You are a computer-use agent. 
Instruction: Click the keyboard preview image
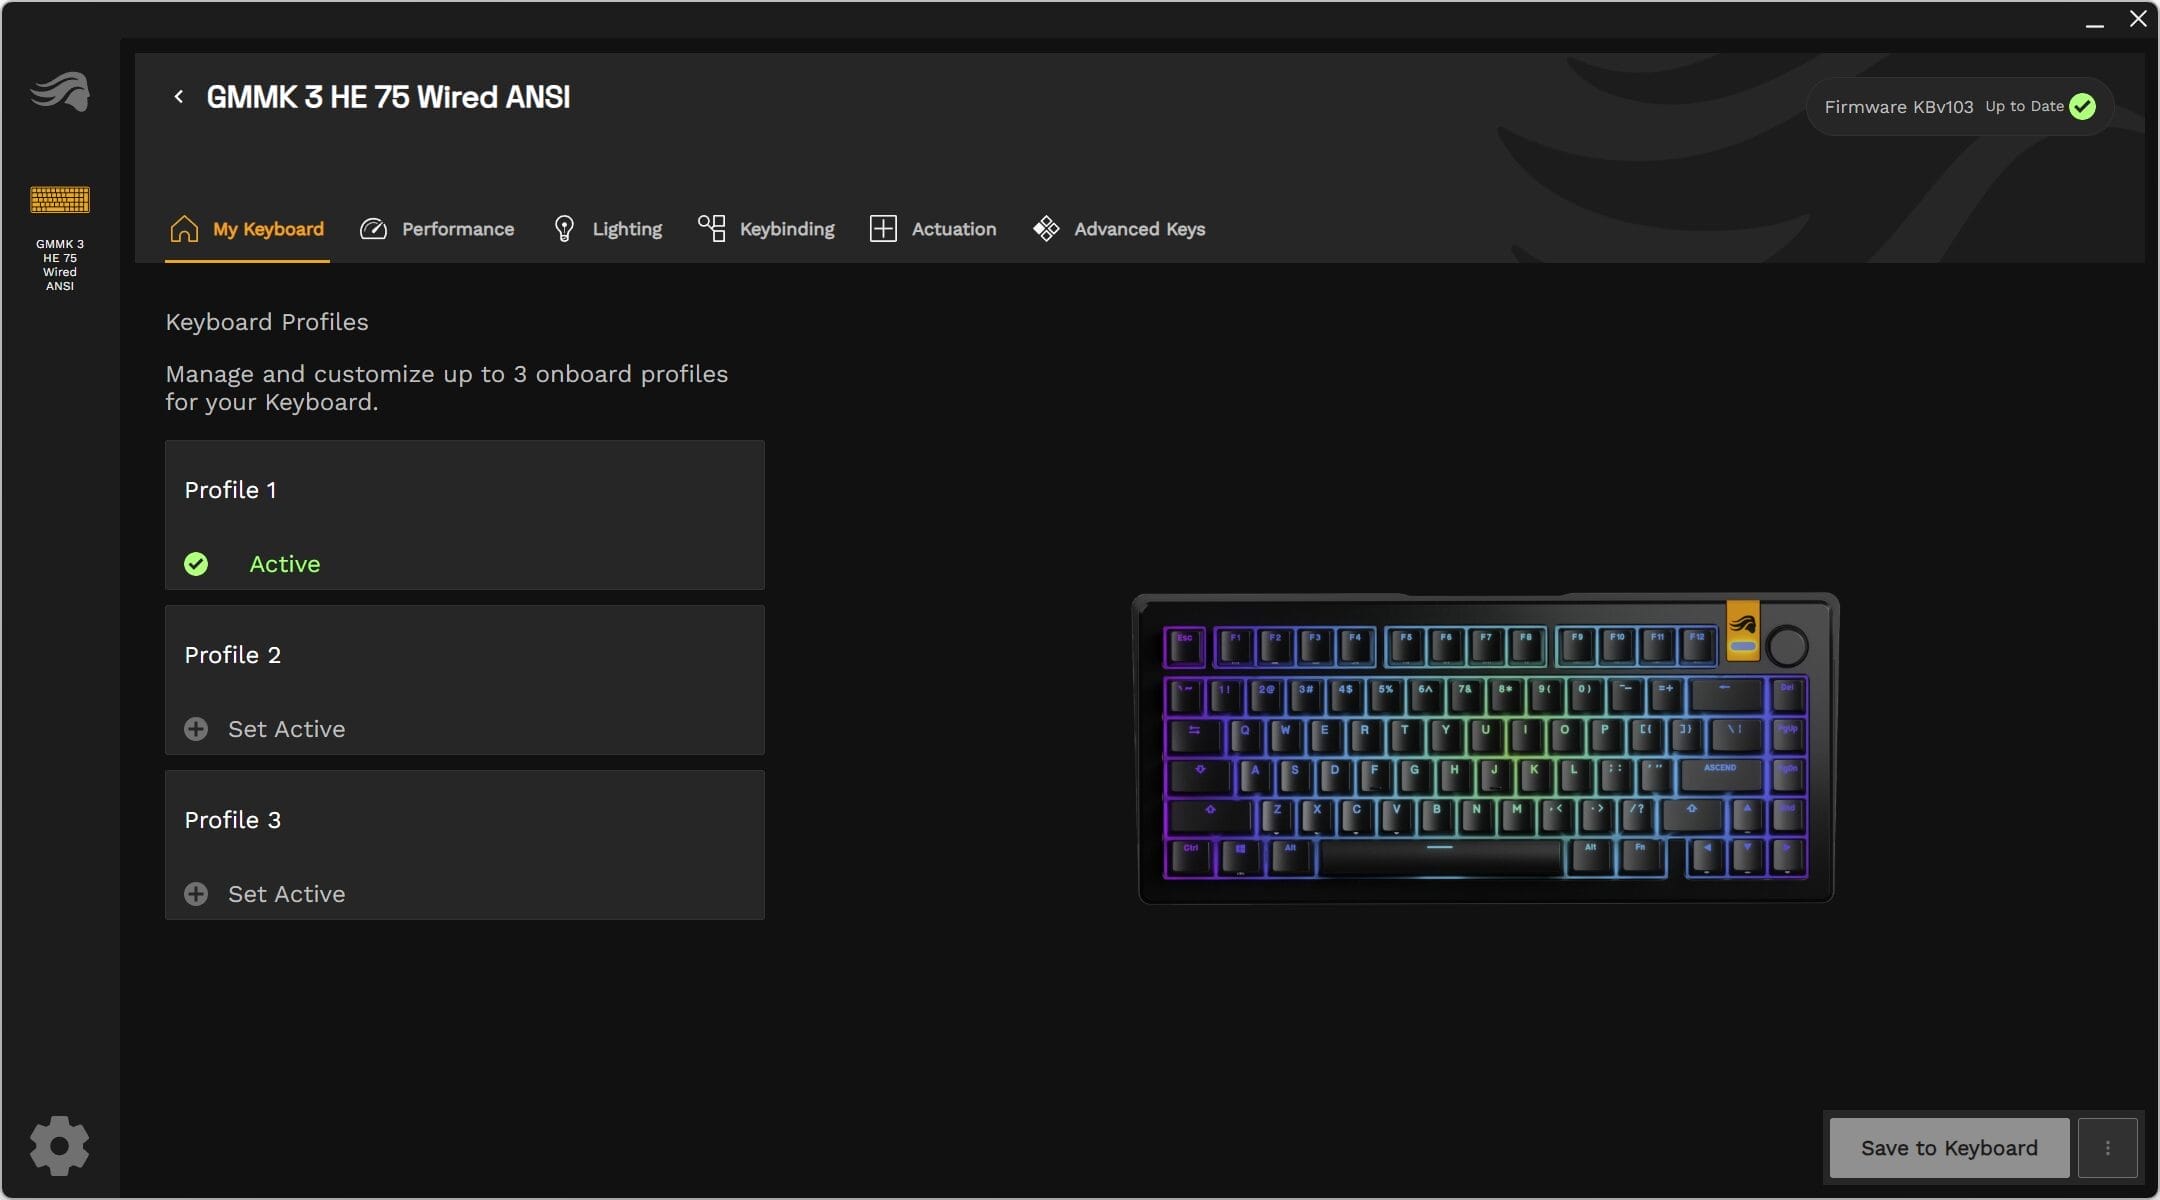(x=1486, y=748)
